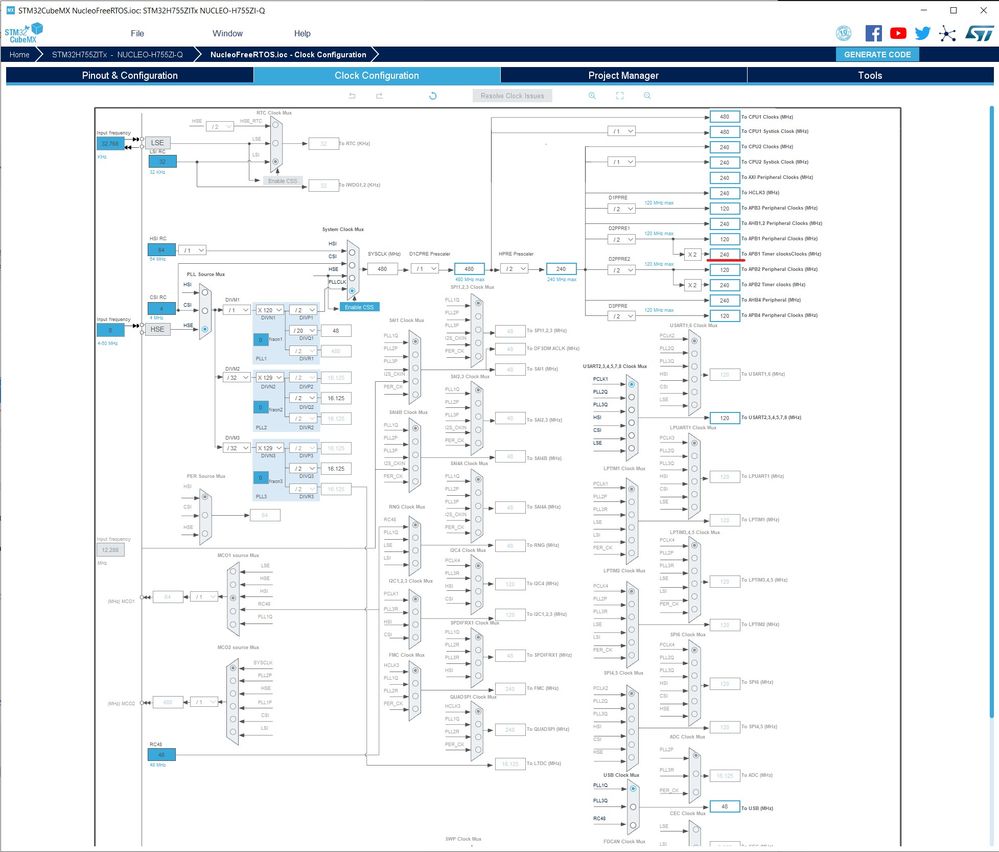Select LSI in RTC Clock Mux
Screen dimensions: 999x852
tap(275, 161)
